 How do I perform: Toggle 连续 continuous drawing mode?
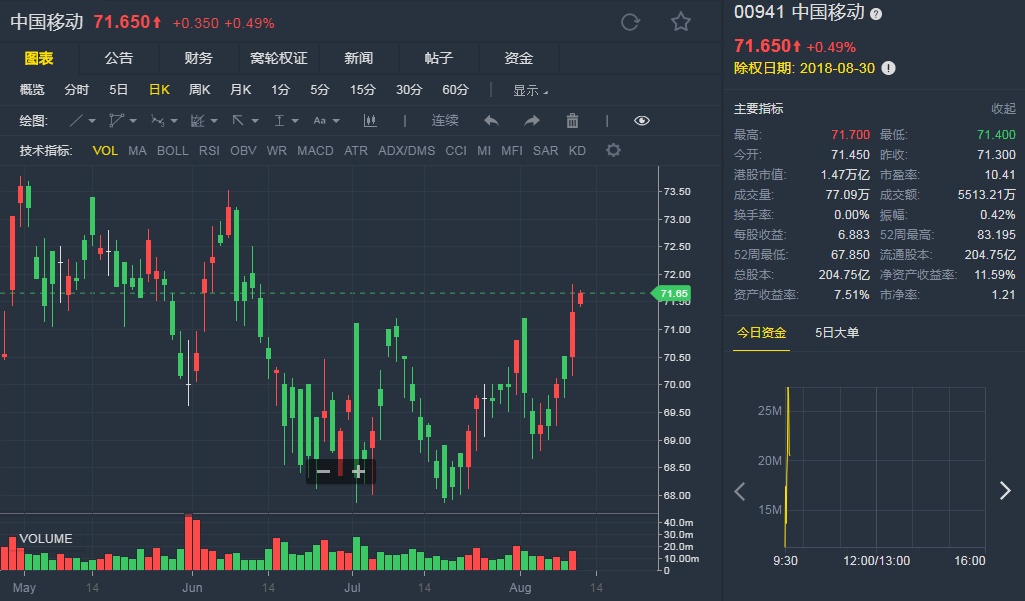[445, 120]
